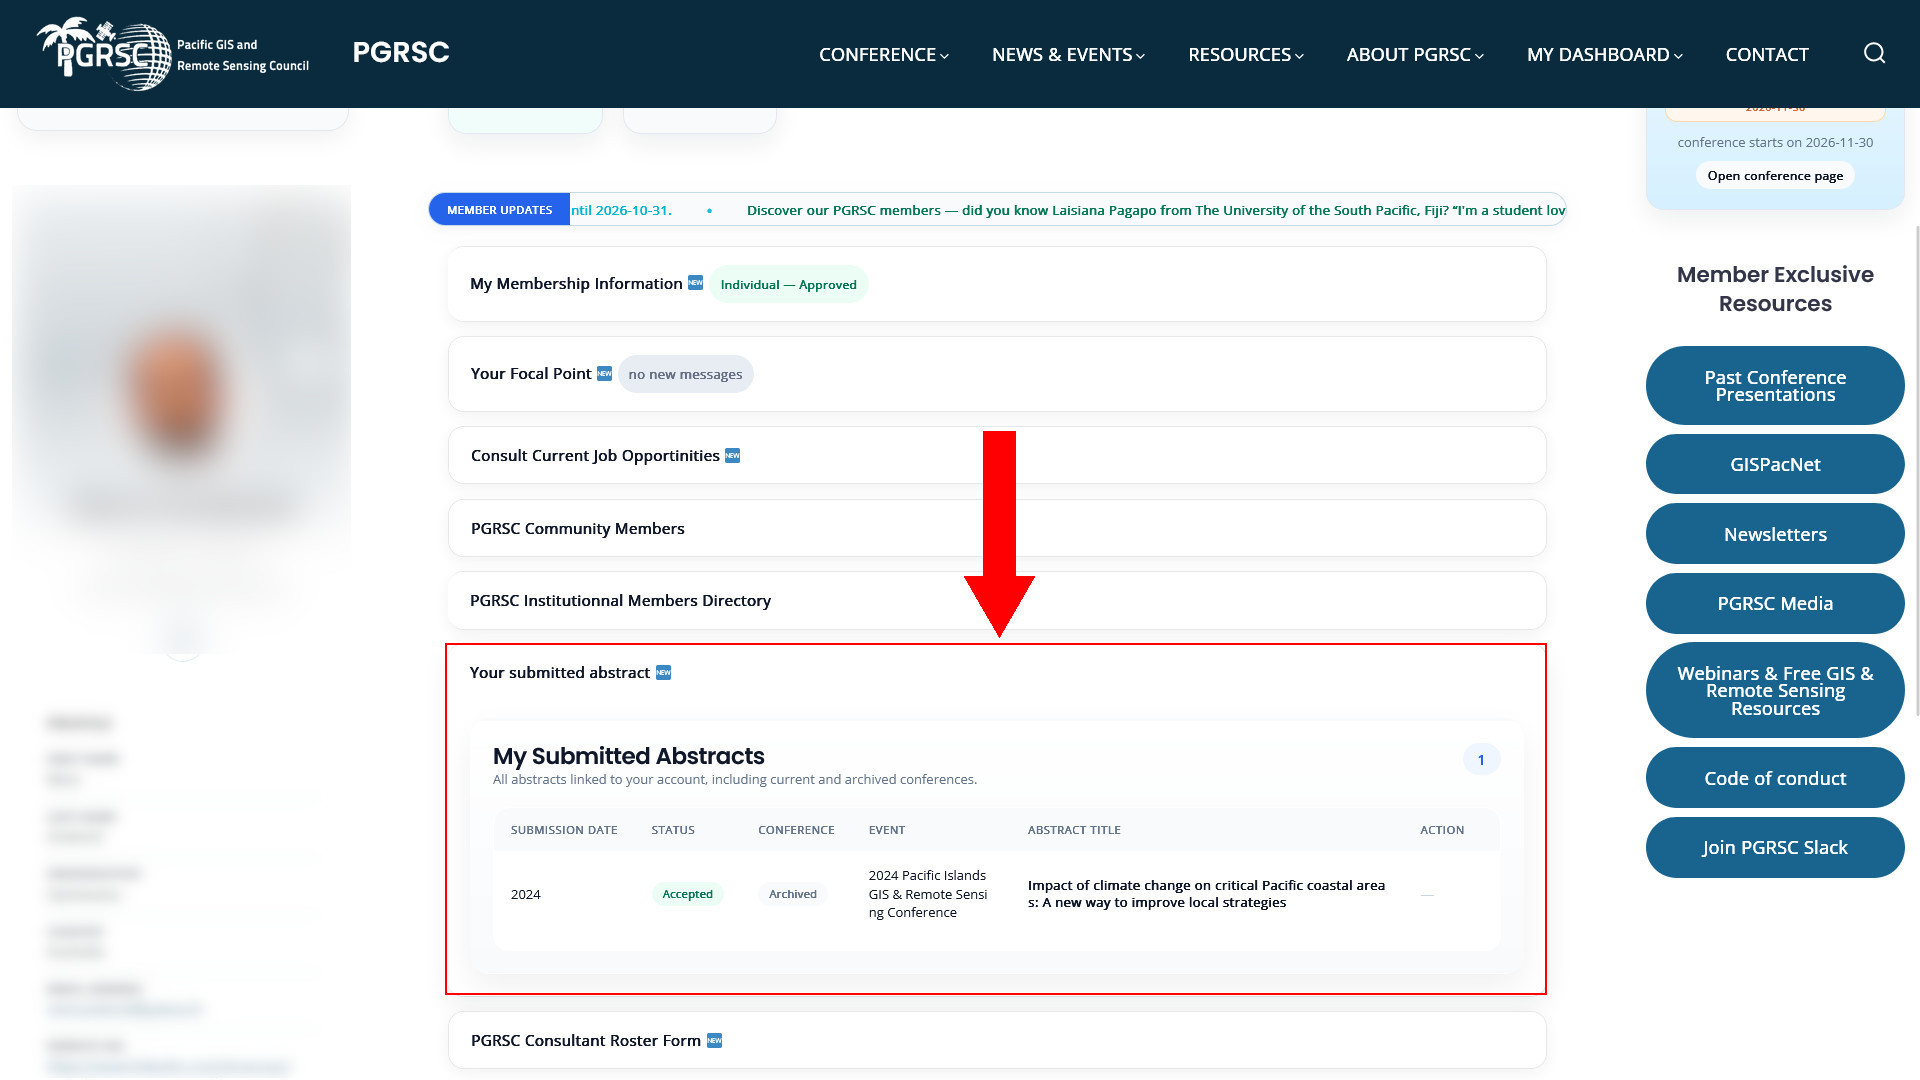Open the search magnifier icon

coord(1874,53)
